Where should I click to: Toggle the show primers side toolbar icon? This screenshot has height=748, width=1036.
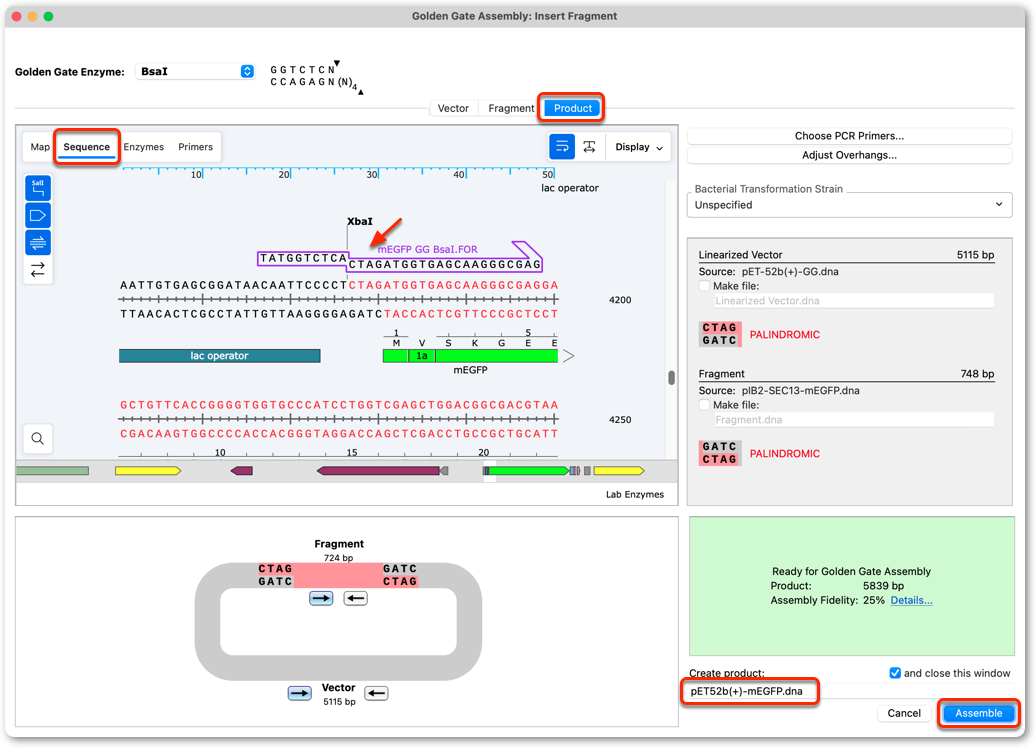[x=38, y=243]
